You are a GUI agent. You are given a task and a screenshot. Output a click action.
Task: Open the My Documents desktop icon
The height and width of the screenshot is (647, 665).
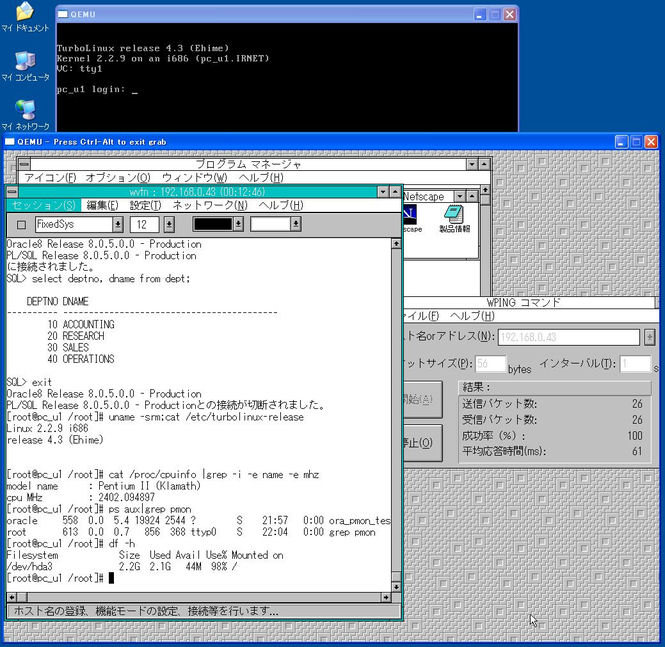click(x=25, y=17)
